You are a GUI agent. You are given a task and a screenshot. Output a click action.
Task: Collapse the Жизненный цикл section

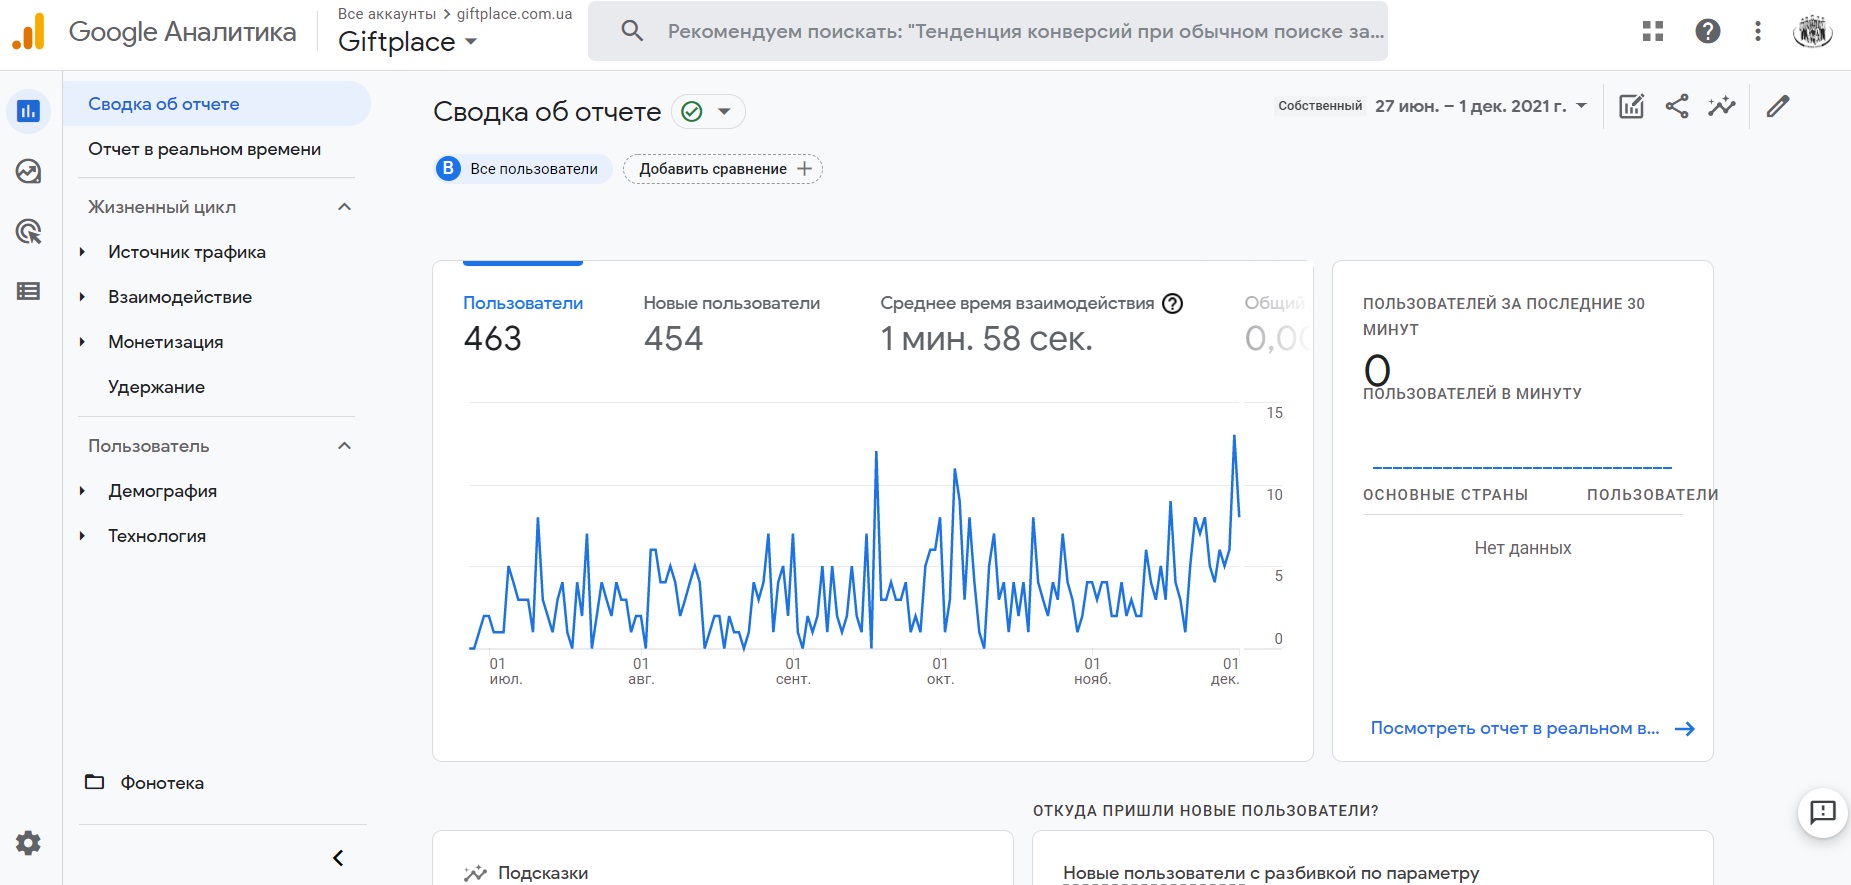344,207
